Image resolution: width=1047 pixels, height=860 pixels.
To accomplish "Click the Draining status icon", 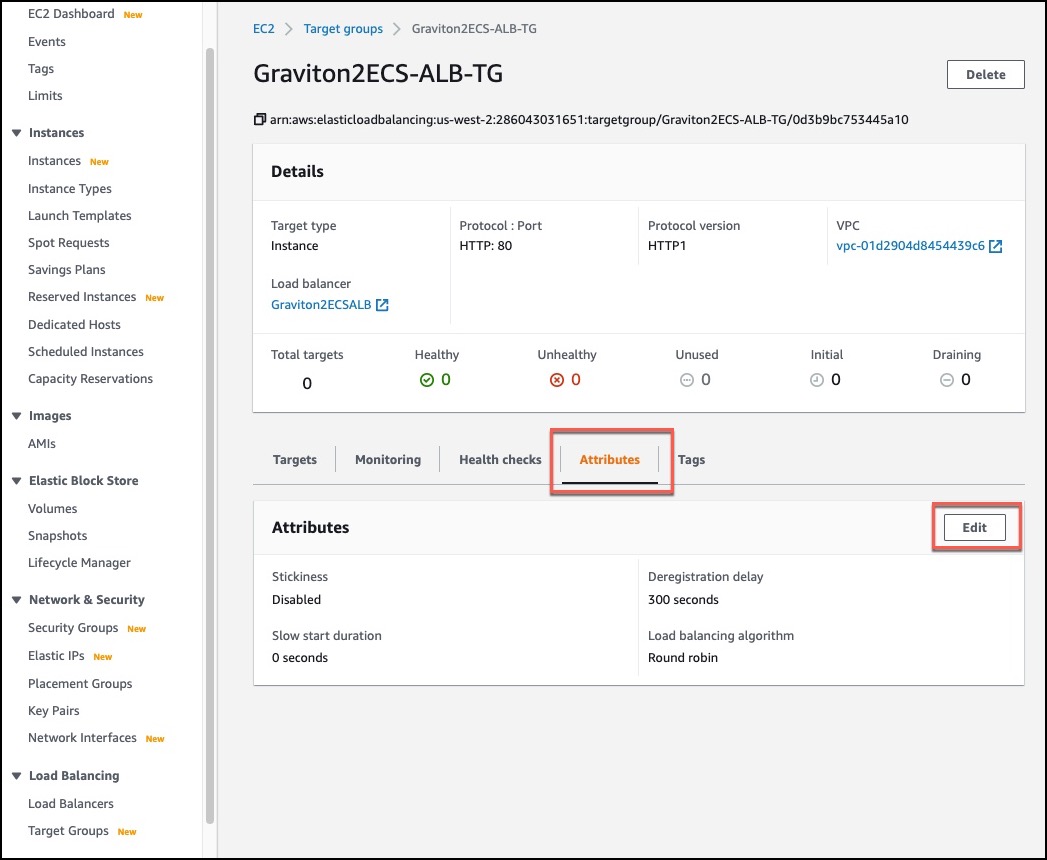I will click(946, 380).
